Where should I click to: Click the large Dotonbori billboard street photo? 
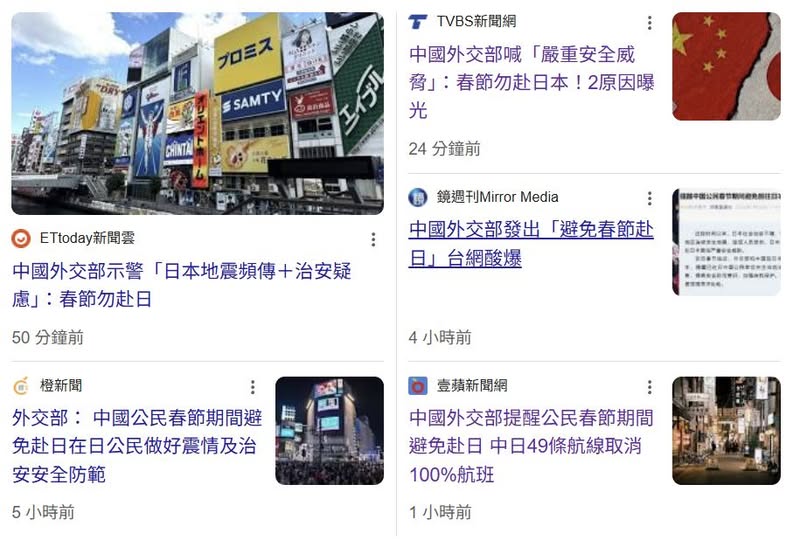point(198,113)
